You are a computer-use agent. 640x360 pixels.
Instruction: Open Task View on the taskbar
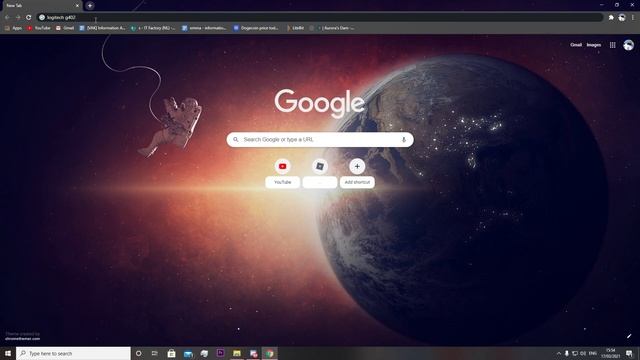click(x=155, y=353)
